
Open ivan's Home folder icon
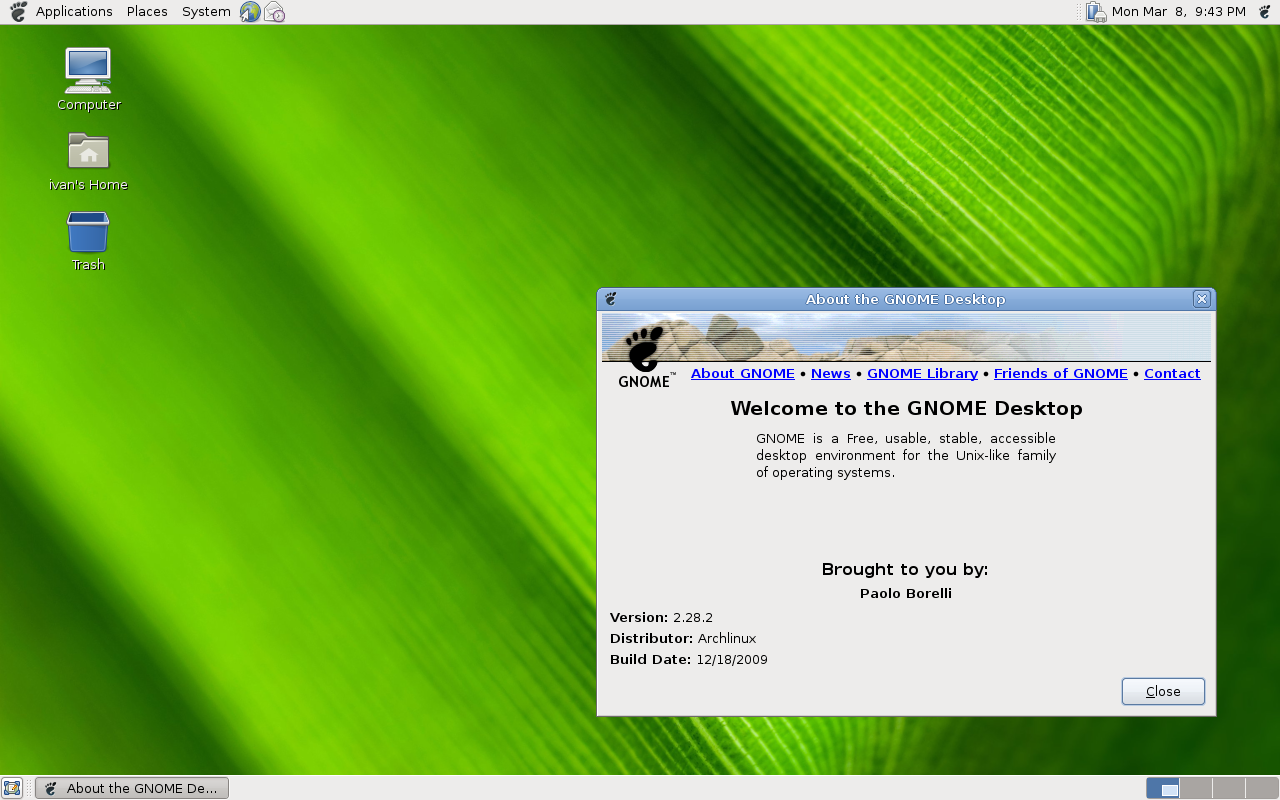pyautogui.click(x=88, y=152)
